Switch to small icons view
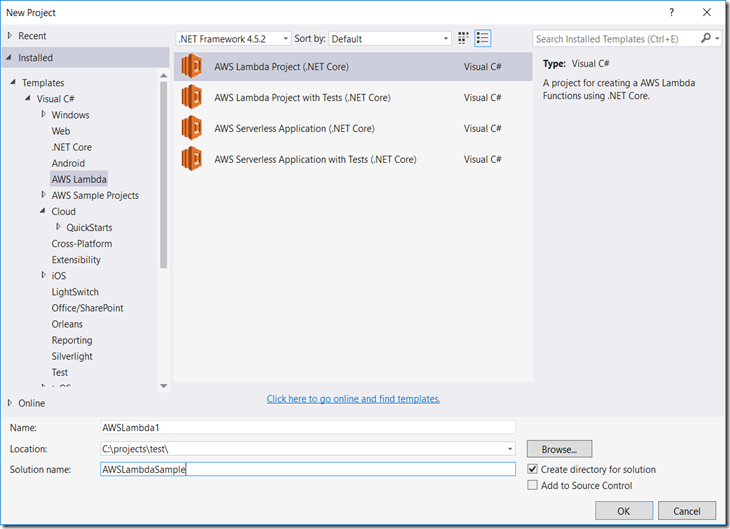 point(463,38)
